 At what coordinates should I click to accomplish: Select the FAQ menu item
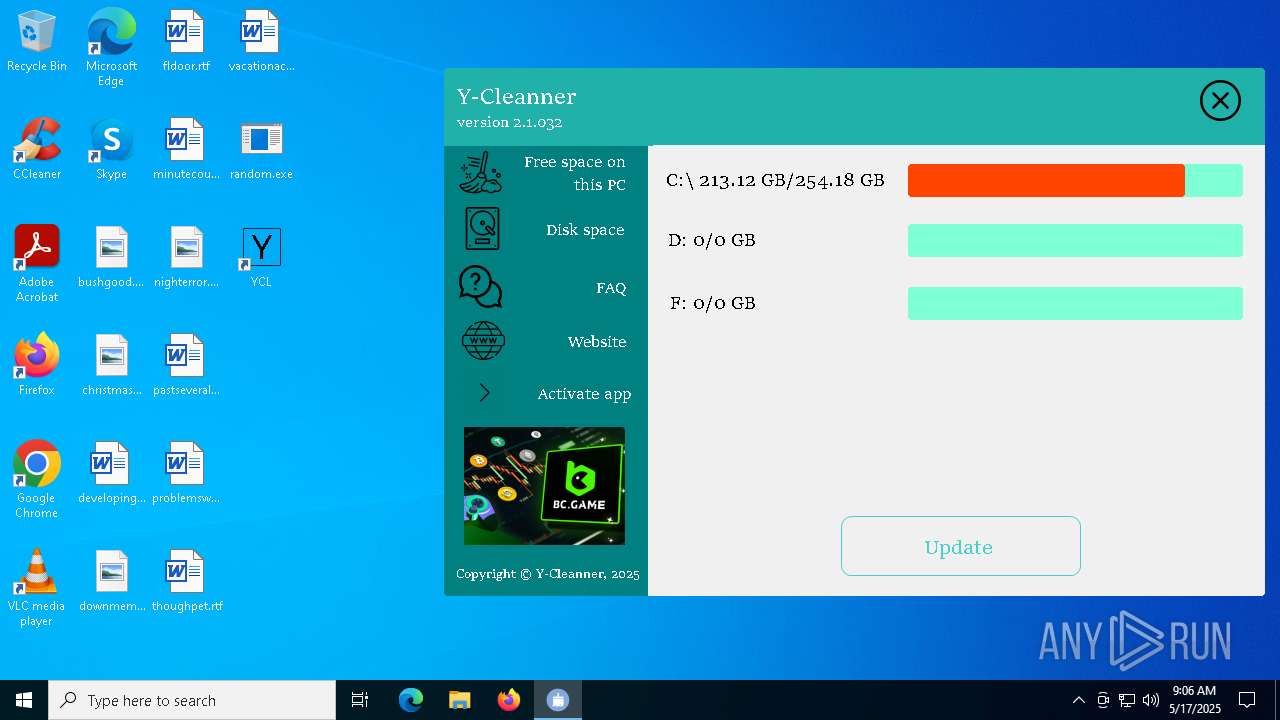(611, 288)
